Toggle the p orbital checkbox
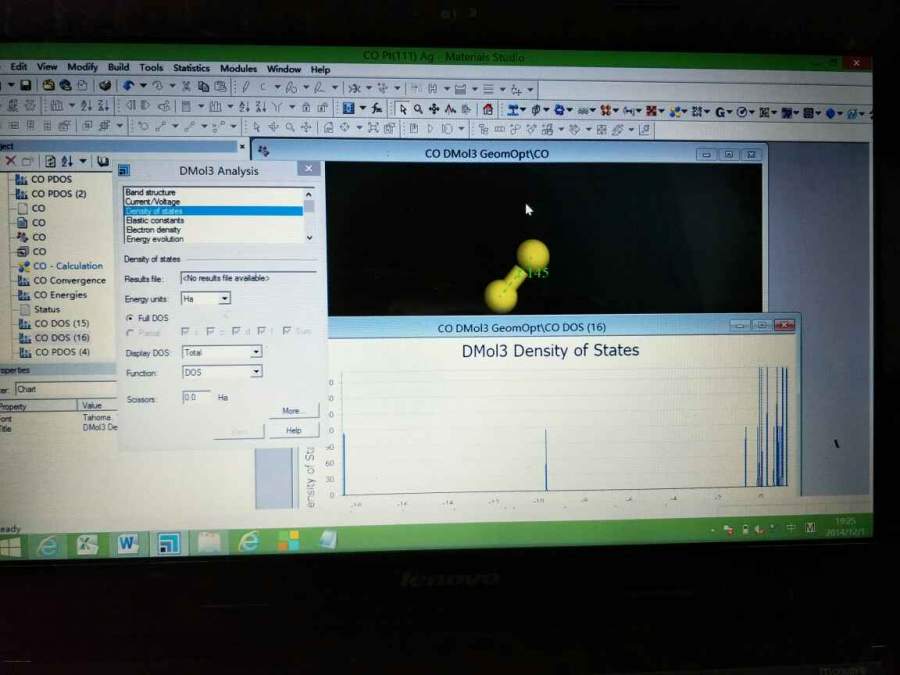 pyautogui.click(x=210, y=331)
